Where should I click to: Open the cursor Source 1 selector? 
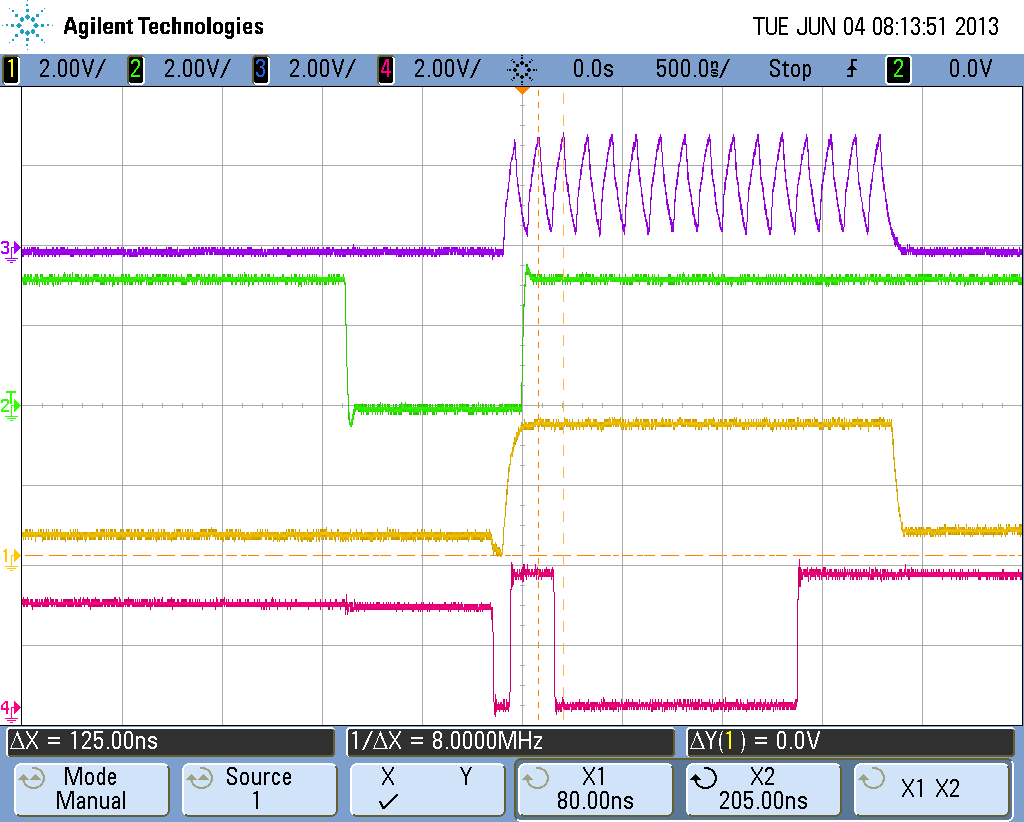point(259,789)
